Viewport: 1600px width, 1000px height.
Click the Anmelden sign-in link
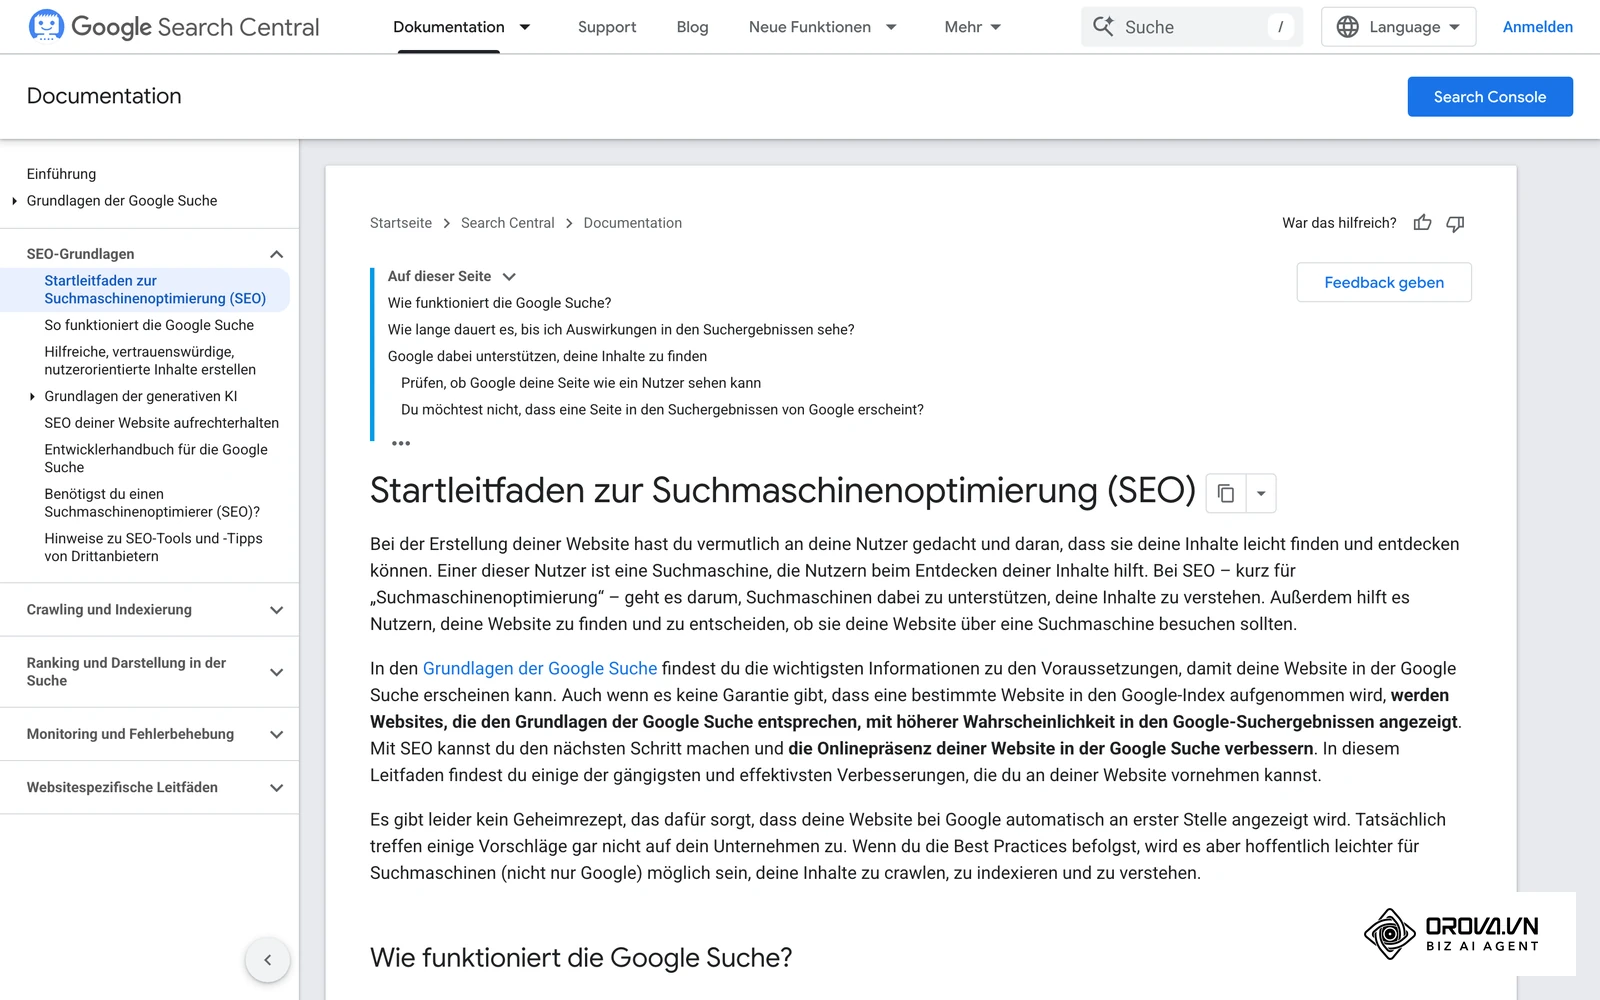(x=1537, y=27)
